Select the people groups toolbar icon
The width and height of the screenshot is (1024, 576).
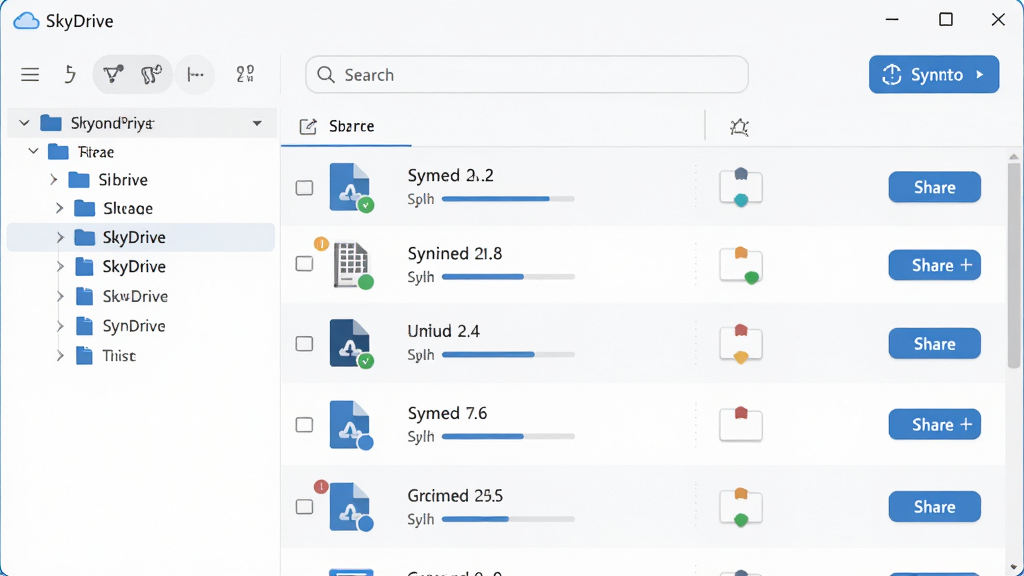click(x=152, y=74)
